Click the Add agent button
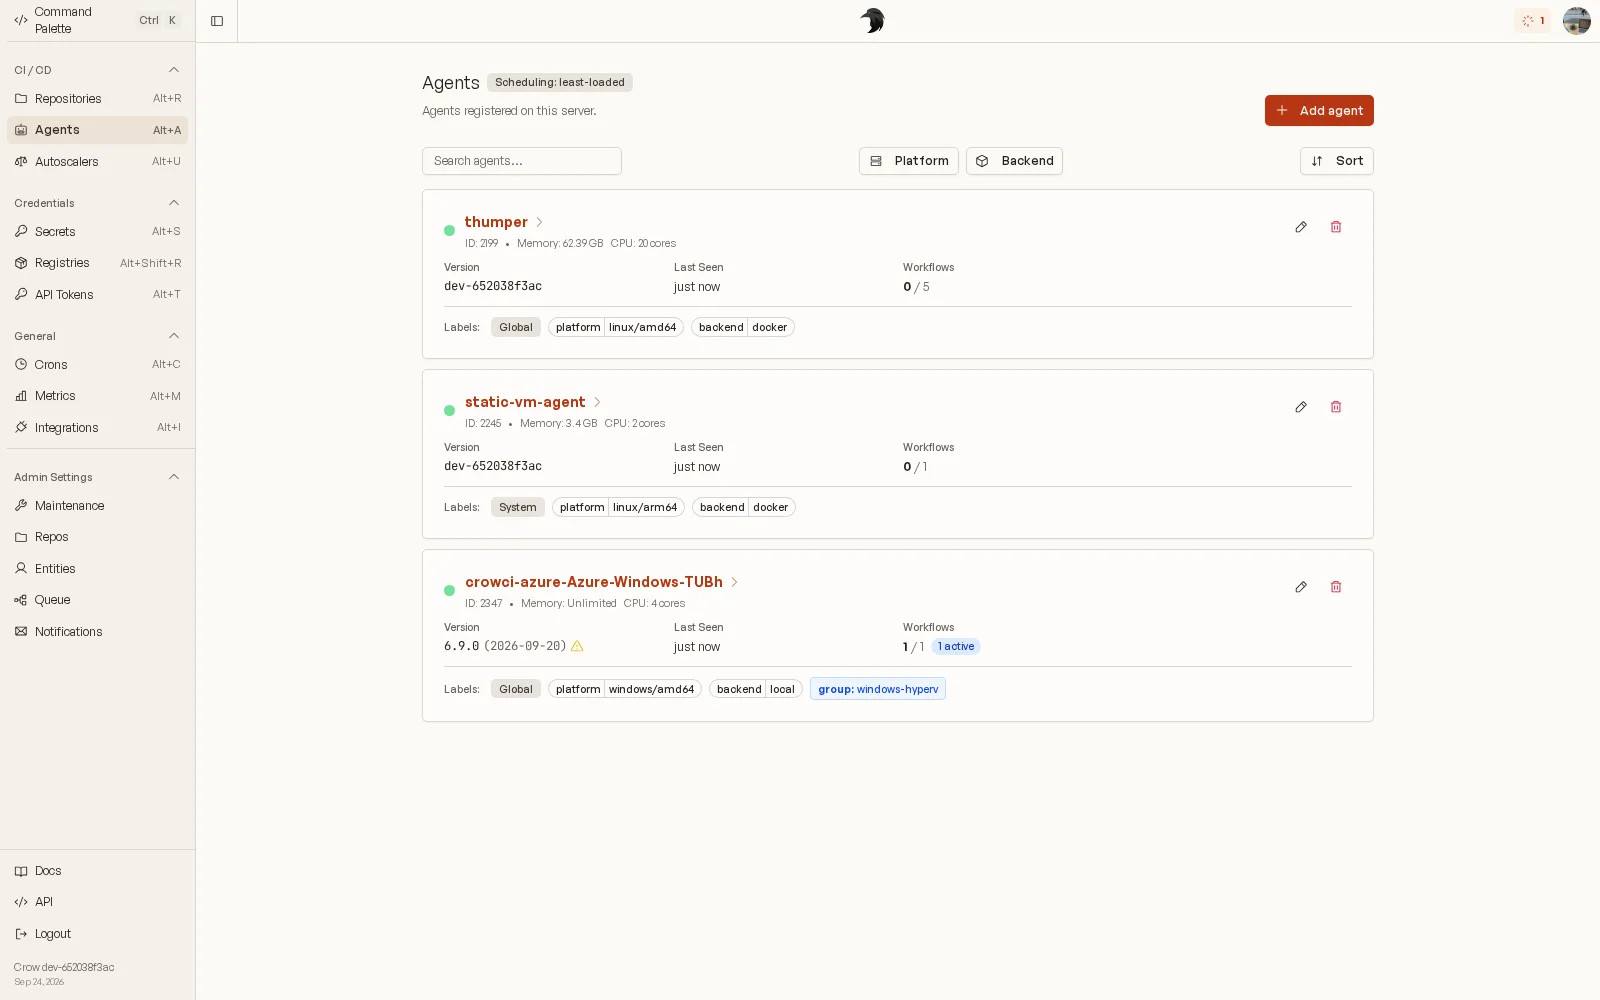Image resolution: width=1600 pixels, height=1000 pixels. (x=1319, y=110)
